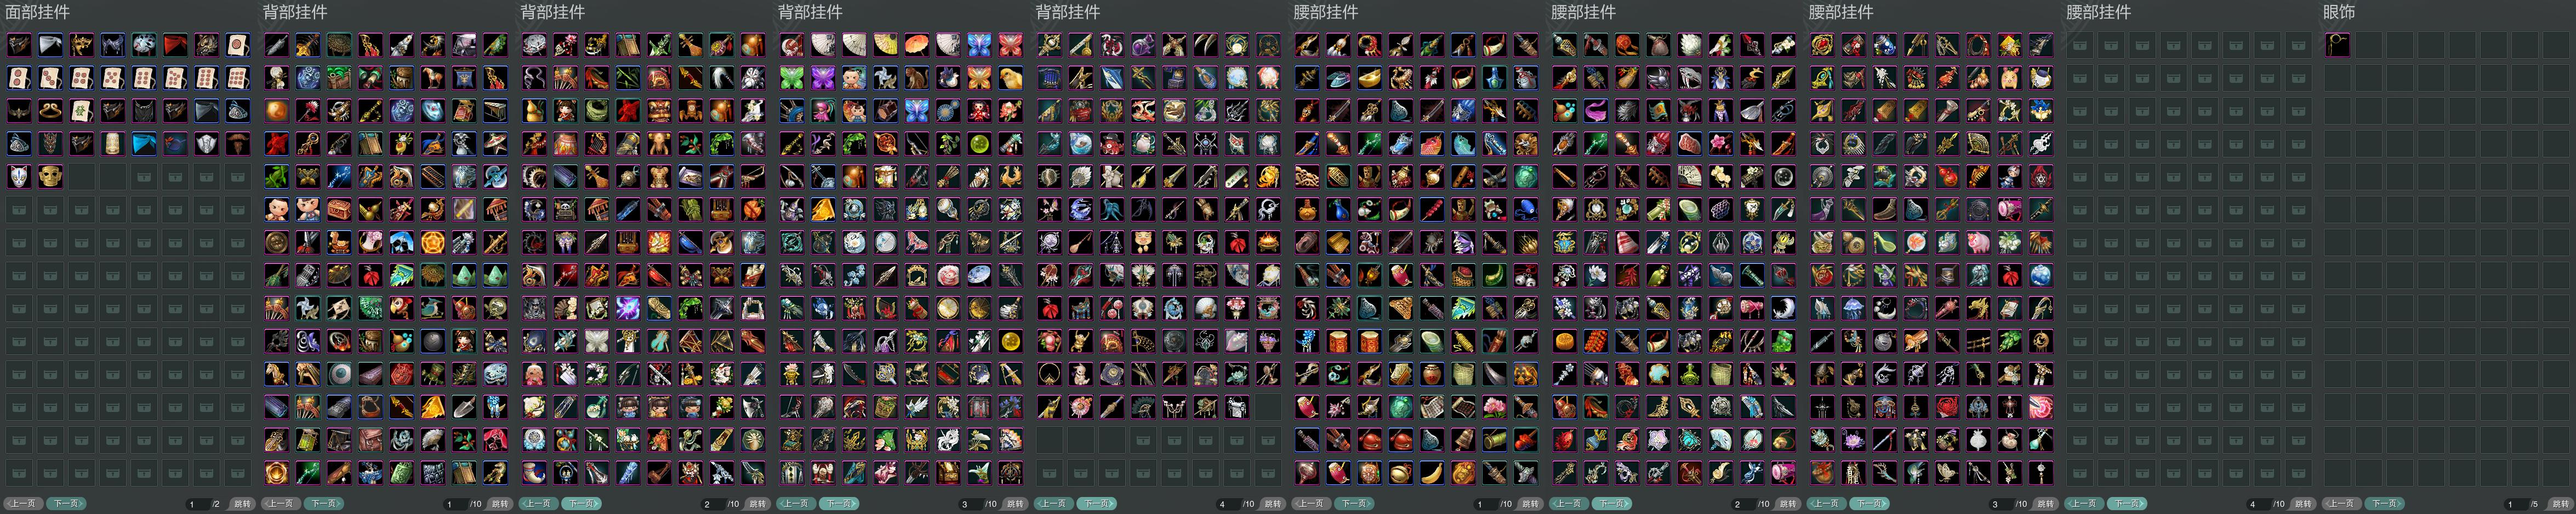The height and width of the screenshot is (514, 2576).
Task: Select the horse figurine back accessory
Action: [x=433, y=78]
